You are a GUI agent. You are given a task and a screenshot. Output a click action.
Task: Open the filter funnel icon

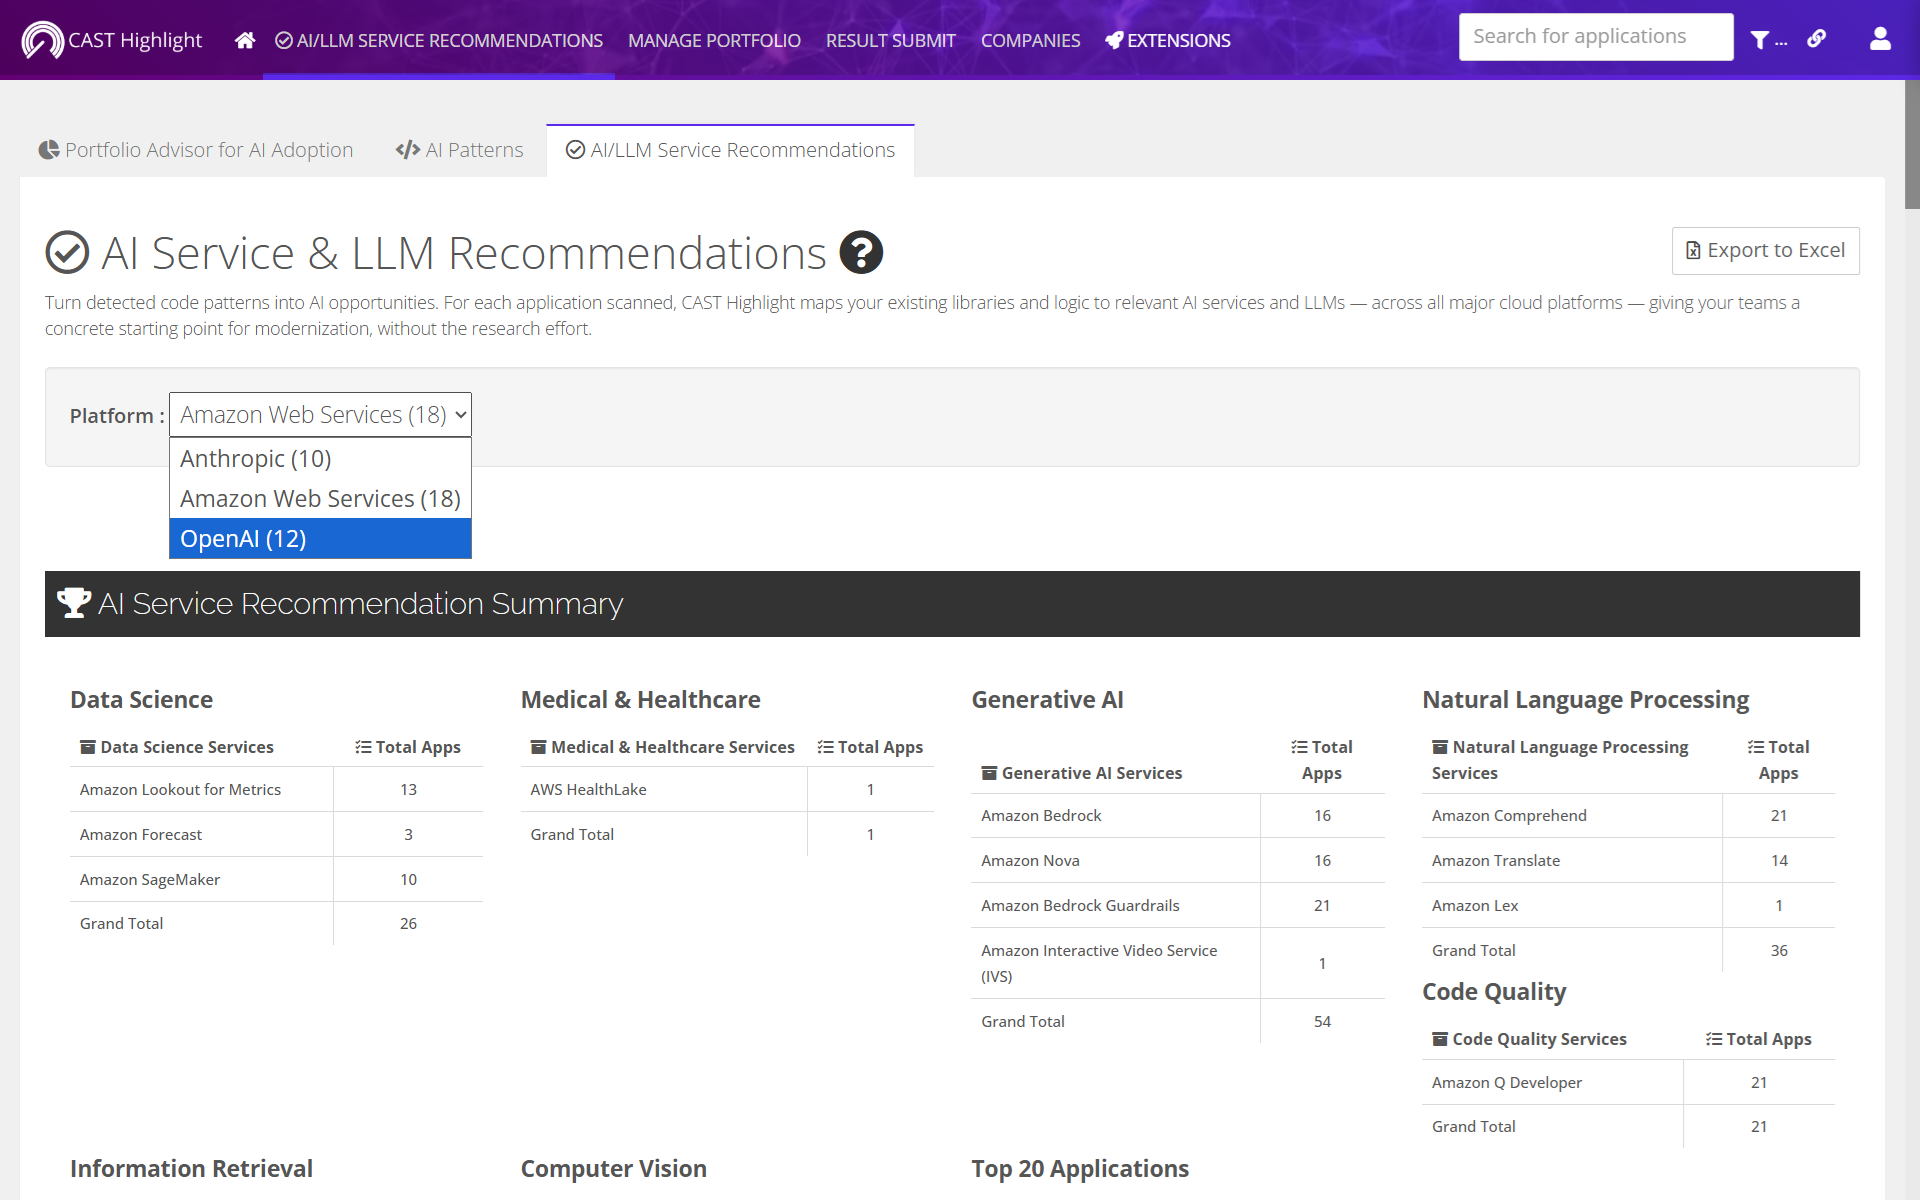click(1760, 40)
